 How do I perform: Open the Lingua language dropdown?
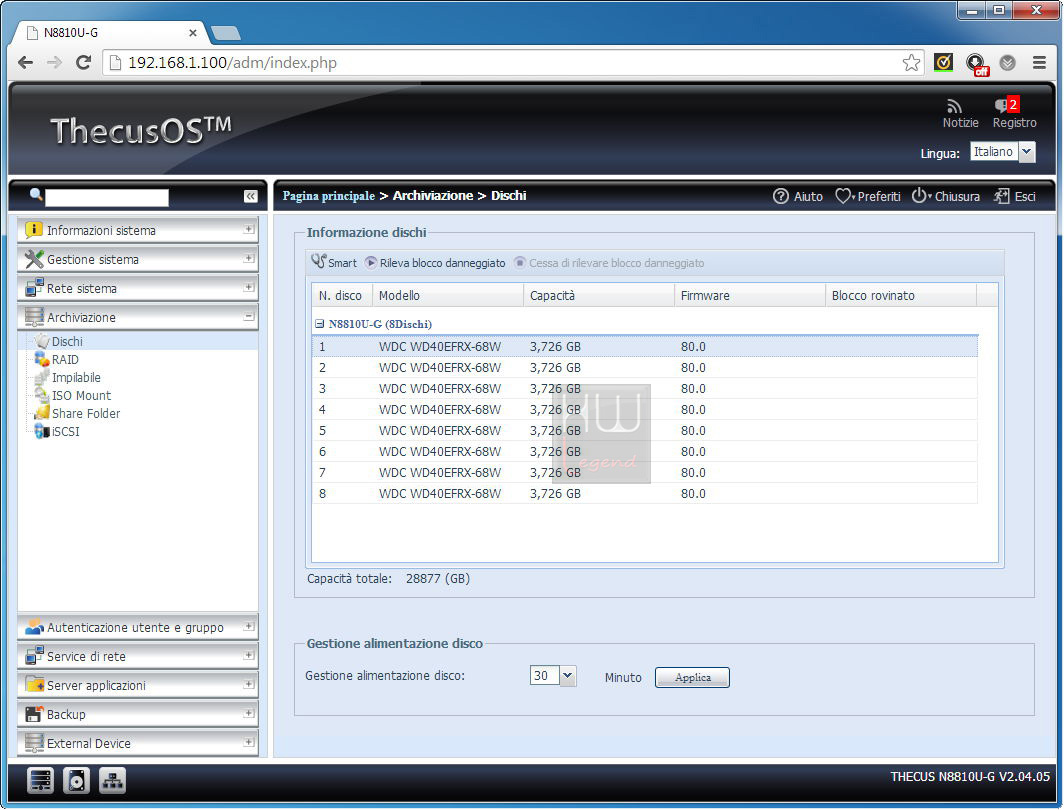(1027, 152)
